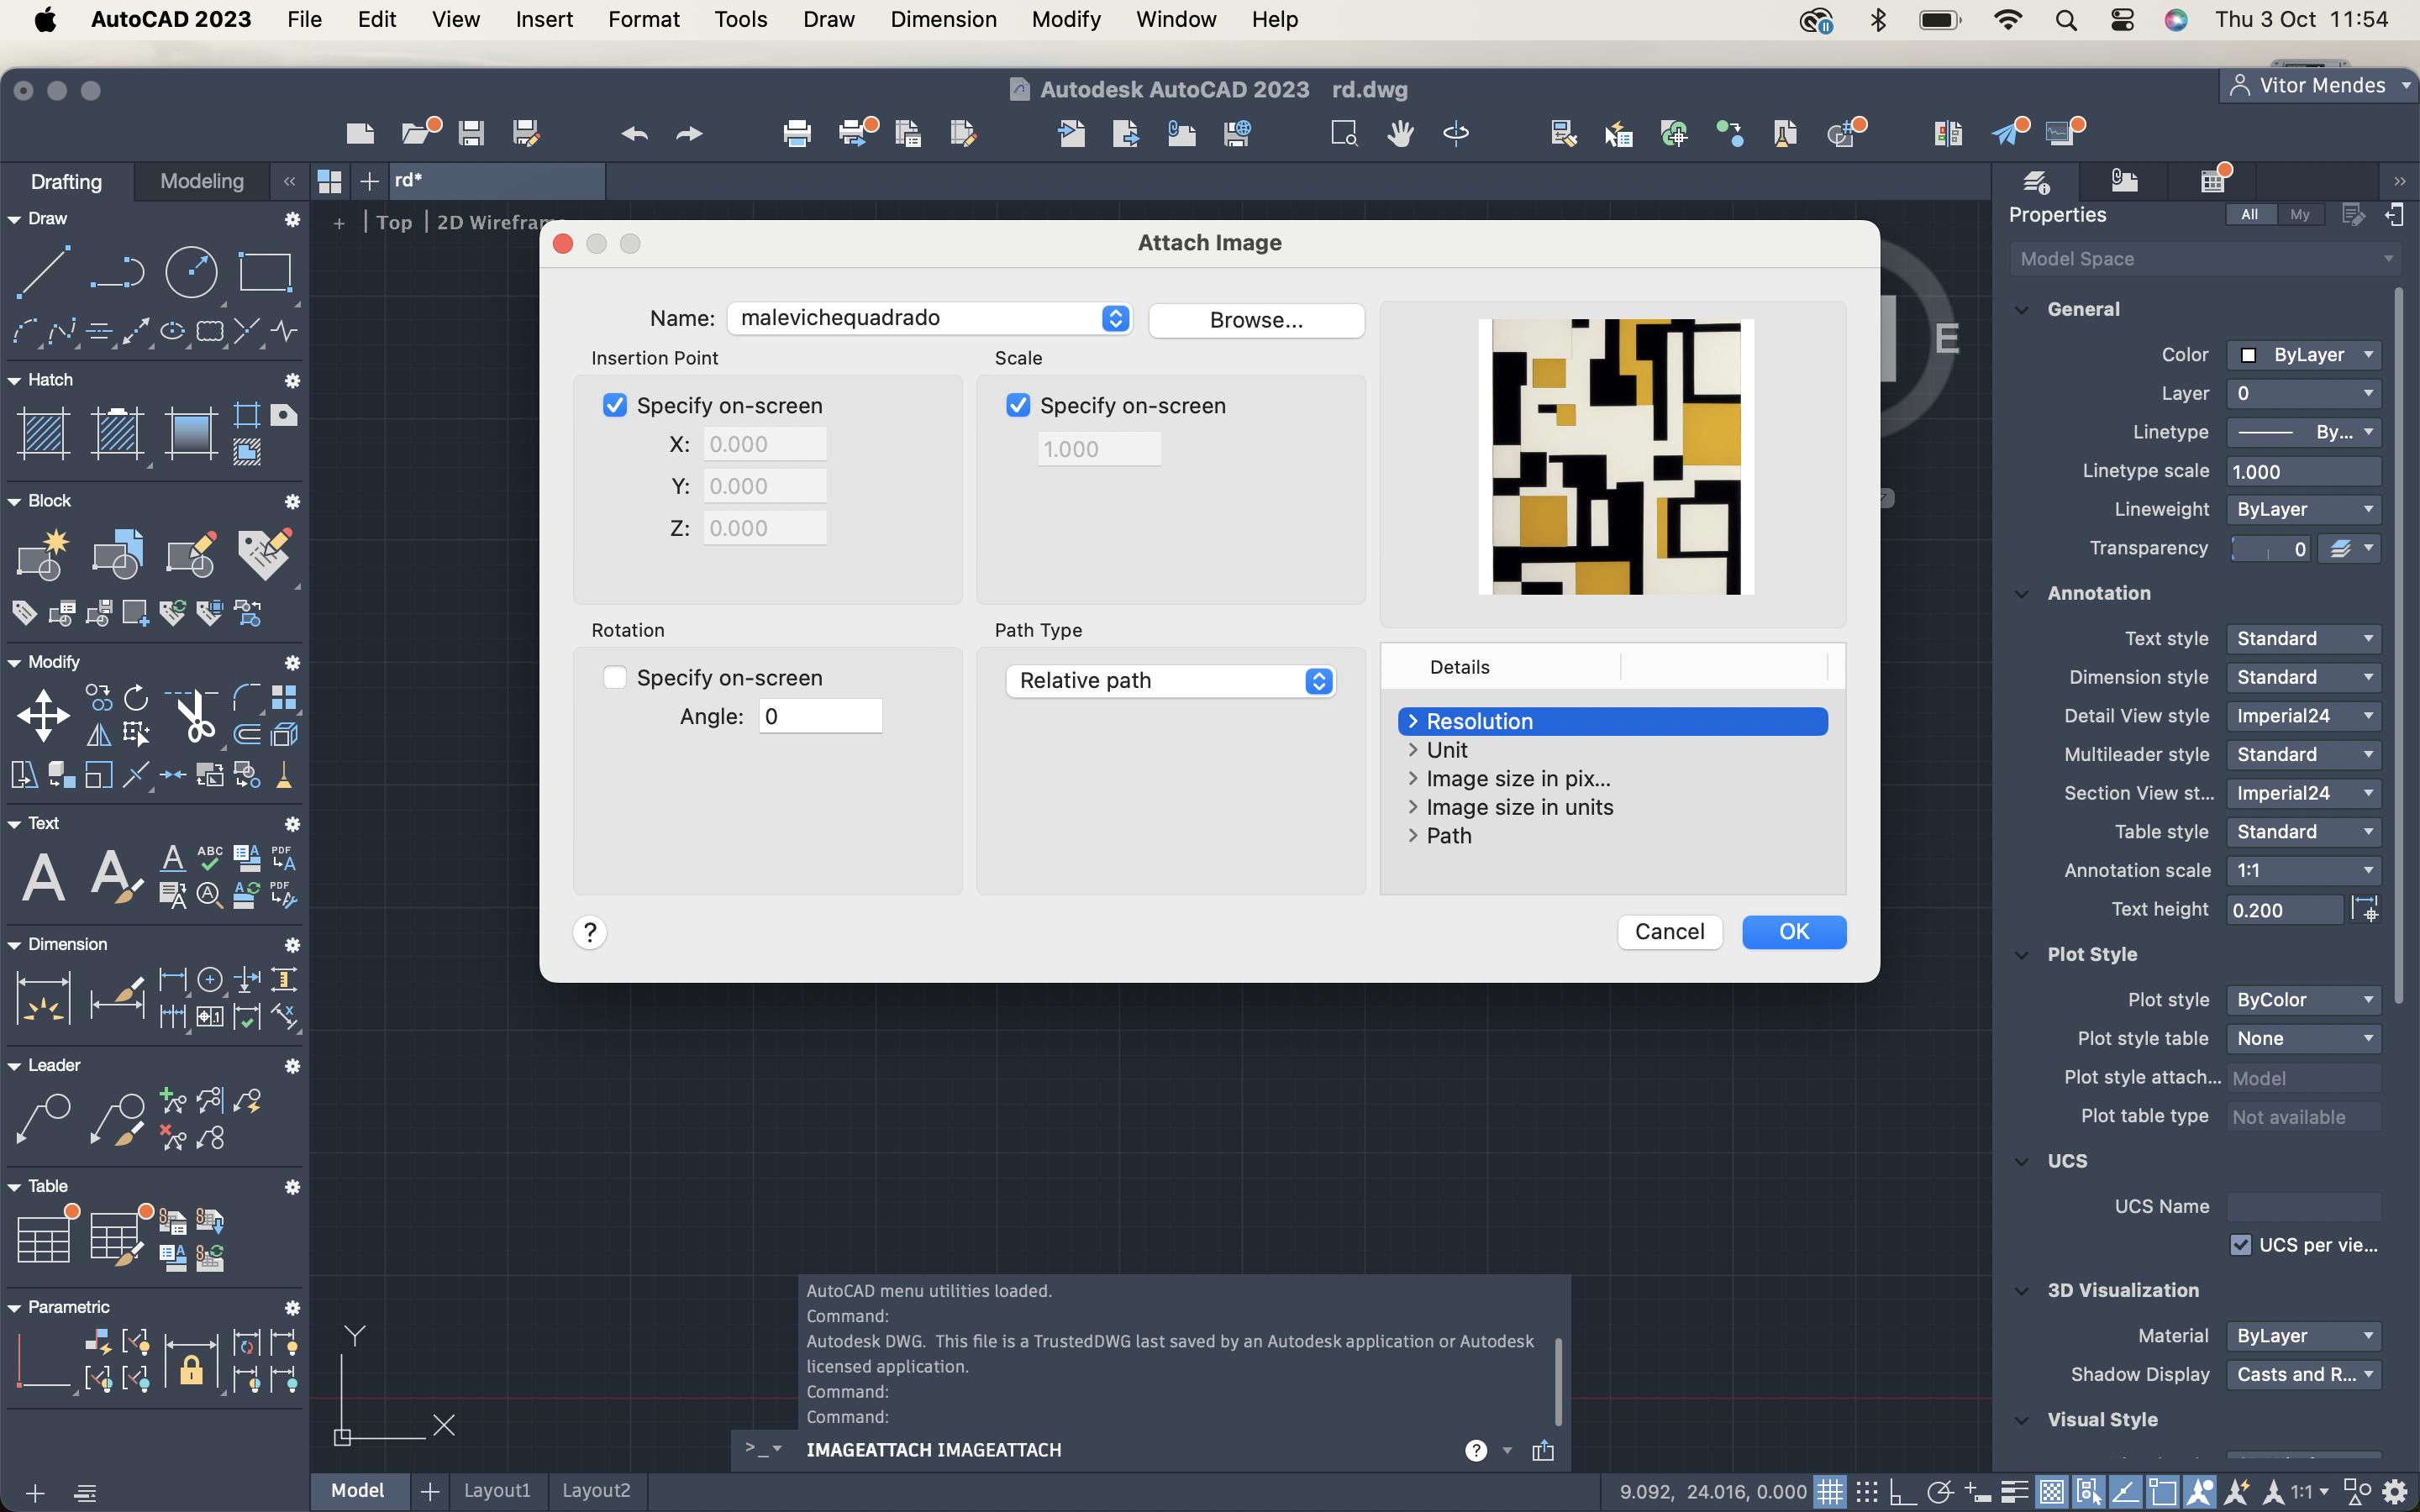The width and height of the screenshot is (2420, 1512).
Task: Click the Plot printer icon
Action: point(797,133)
